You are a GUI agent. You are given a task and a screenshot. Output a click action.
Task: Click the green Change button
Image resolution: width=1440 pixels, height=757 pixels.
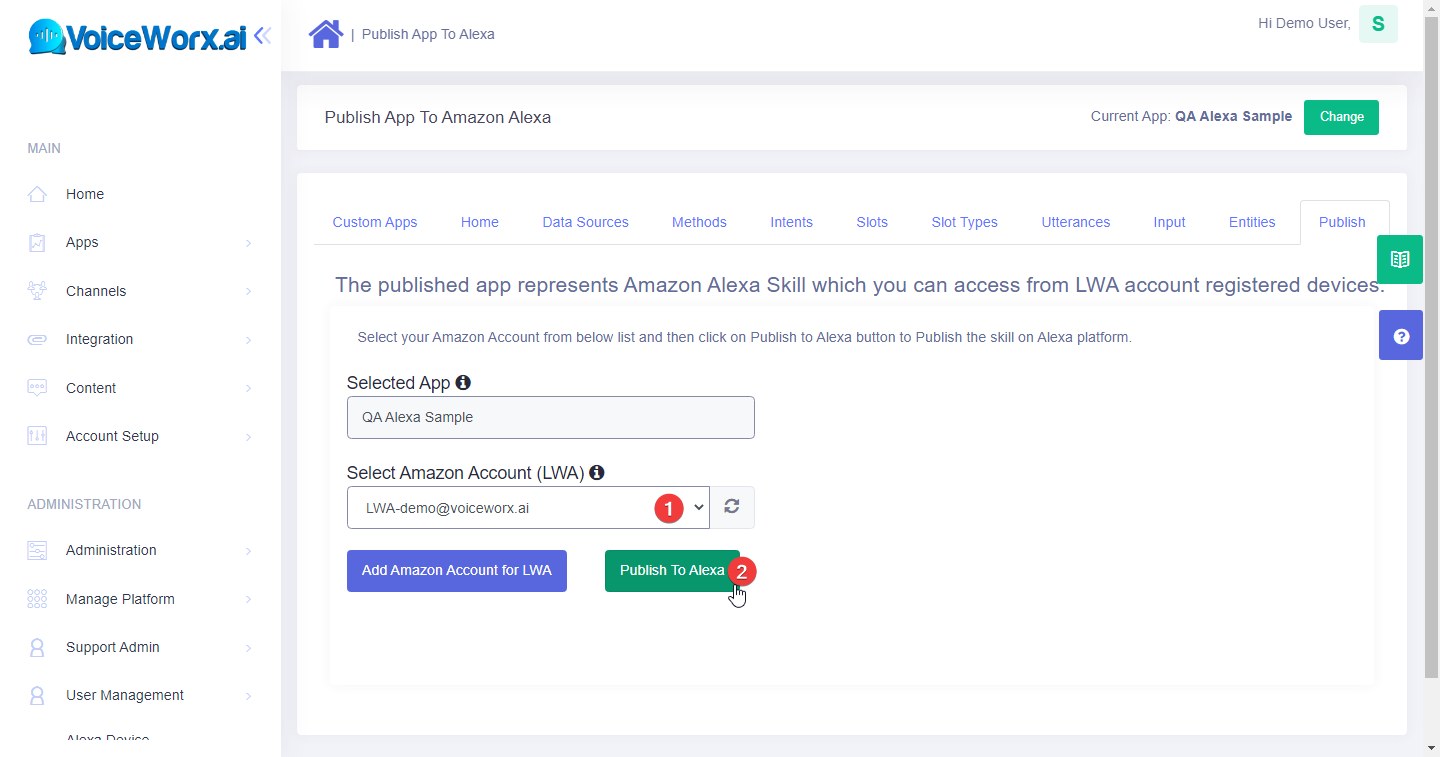[1341, 117]
